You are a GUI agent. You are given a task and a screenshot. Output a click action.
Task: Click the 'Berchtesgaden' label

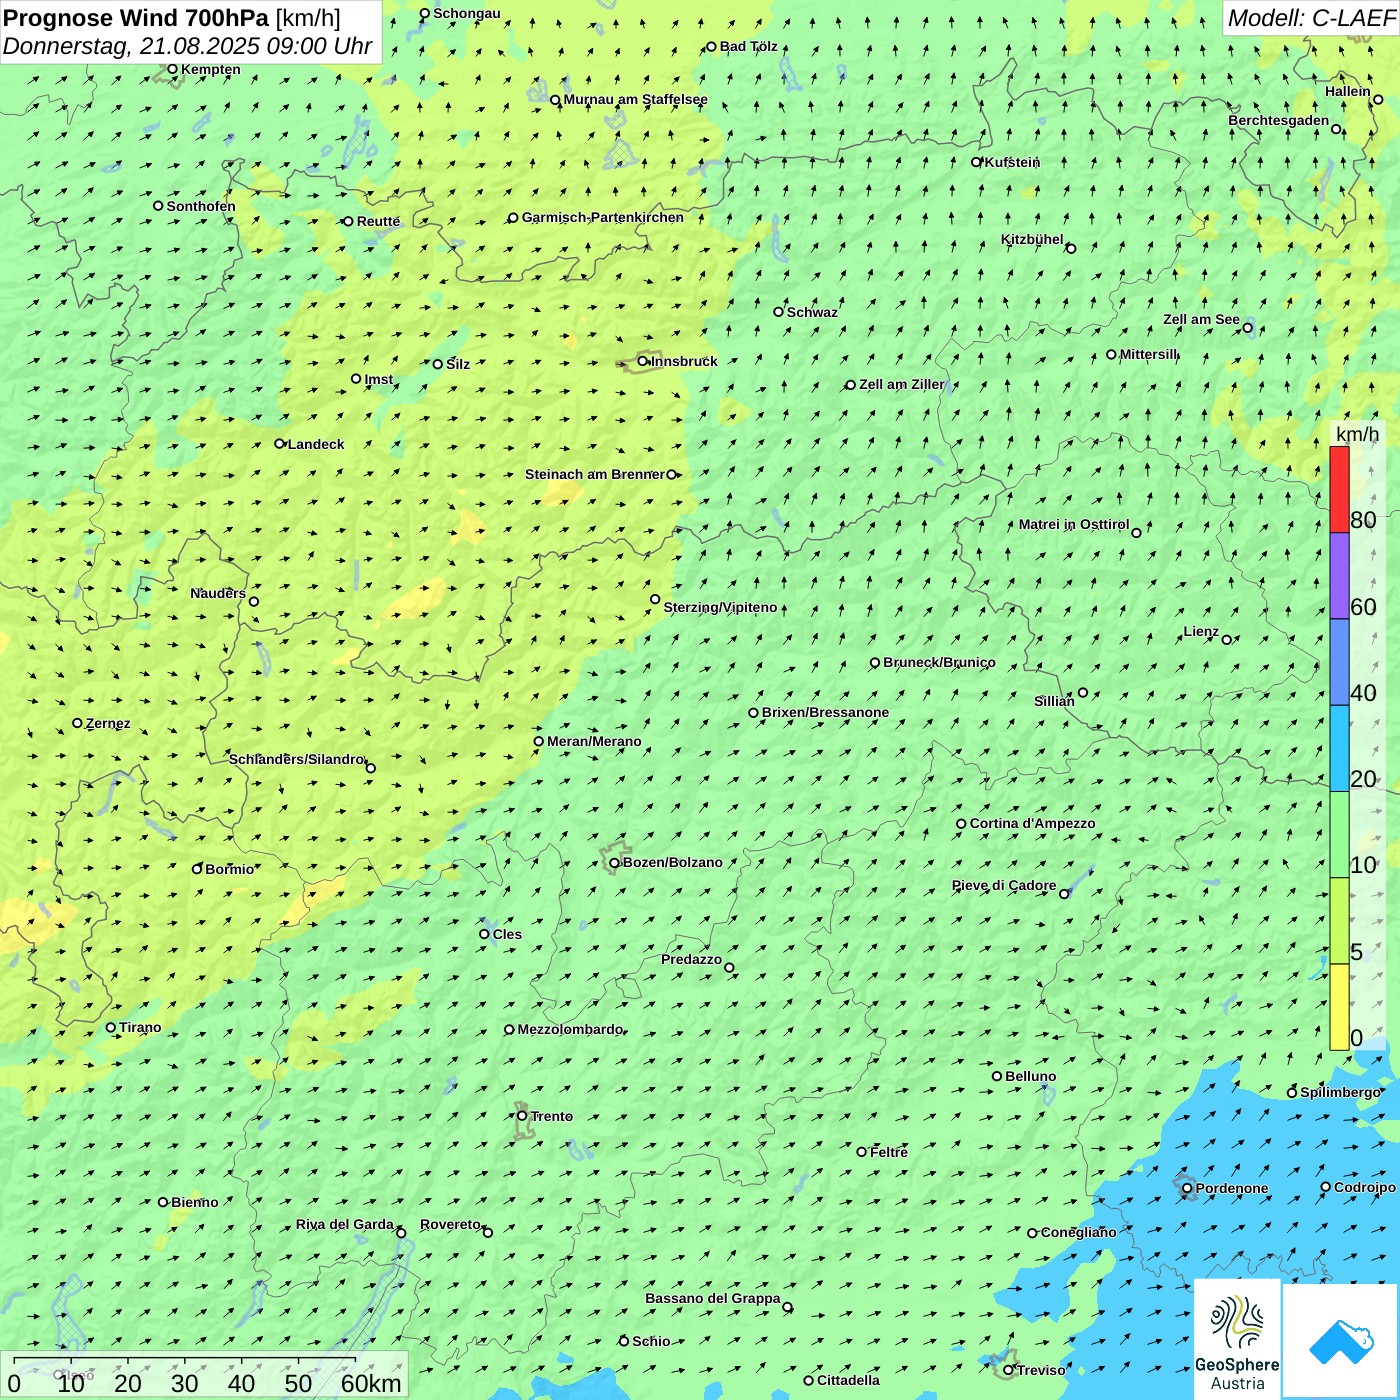pos(1278,120)
